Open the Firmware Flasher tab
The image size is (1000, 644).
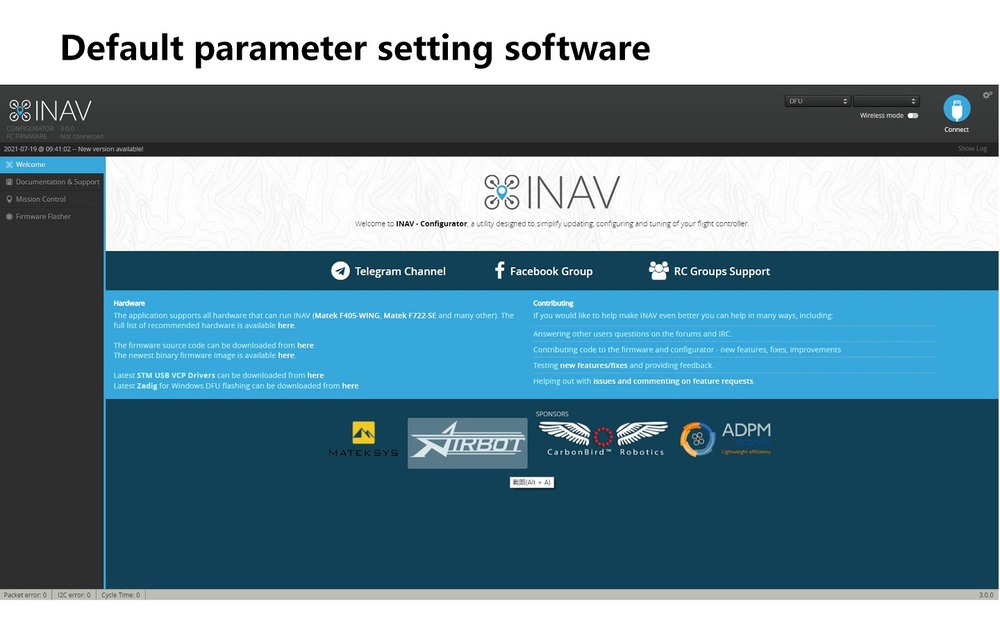[52, 216]
